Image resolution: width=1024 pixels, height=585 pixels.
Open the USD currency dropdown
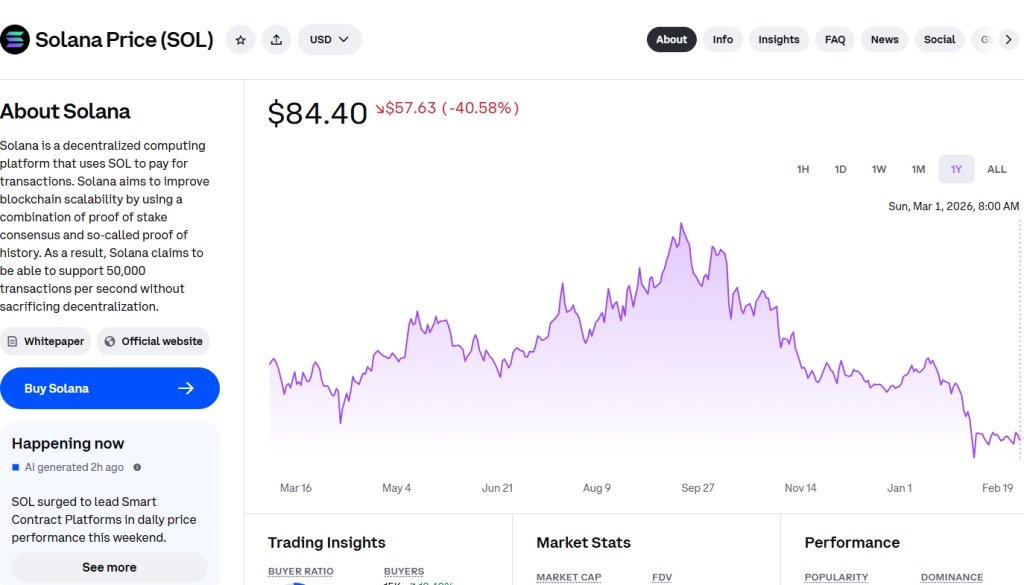point(329,39)
